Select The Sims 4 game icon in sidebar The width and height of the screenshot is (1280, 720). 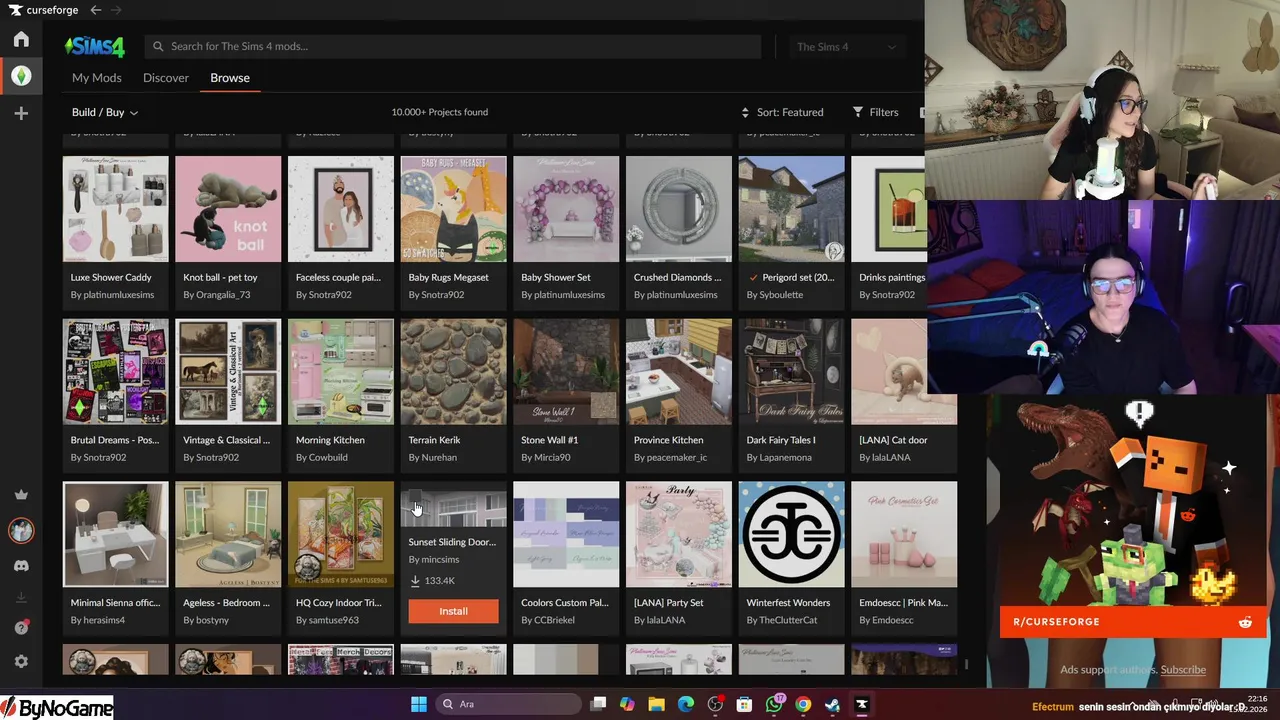21,76
